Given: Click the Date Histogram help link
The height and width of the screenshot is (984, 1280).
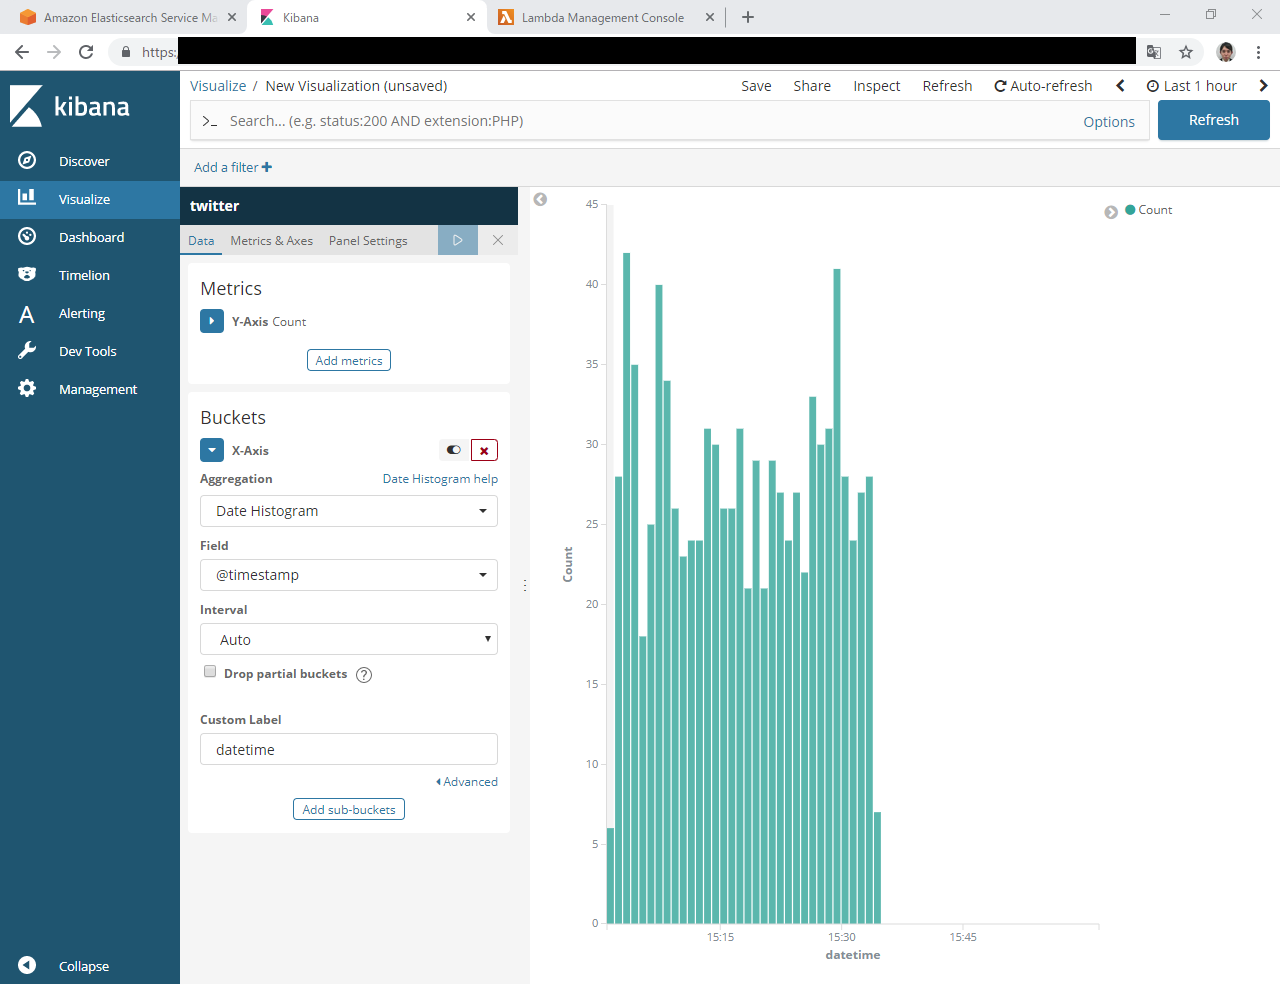Looking at the screenshot, I should (440, 479).
